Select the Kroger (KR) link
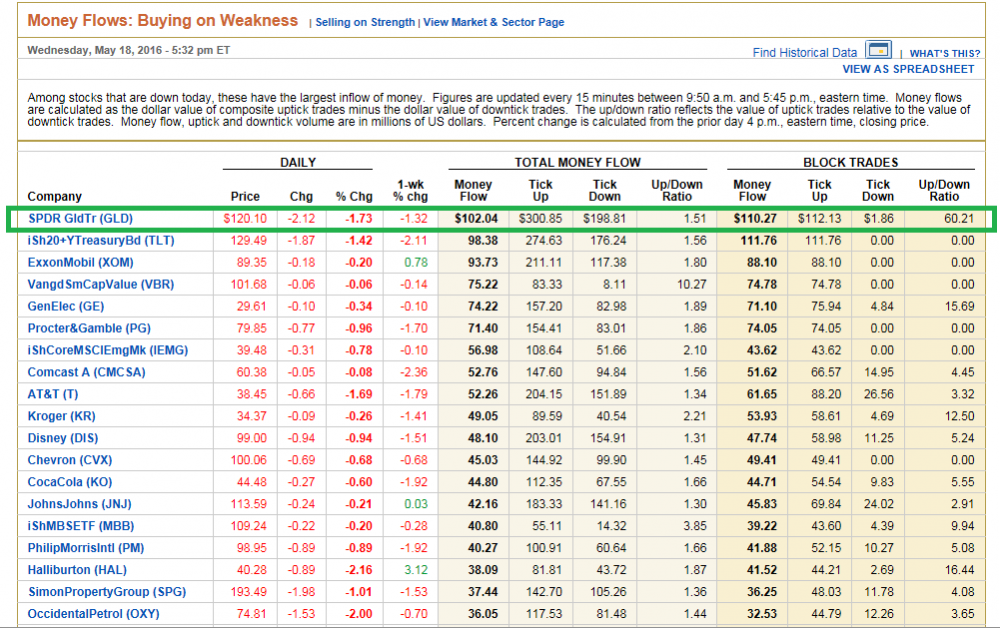This screenshot has height=628, width=1000. coord(62,417)
